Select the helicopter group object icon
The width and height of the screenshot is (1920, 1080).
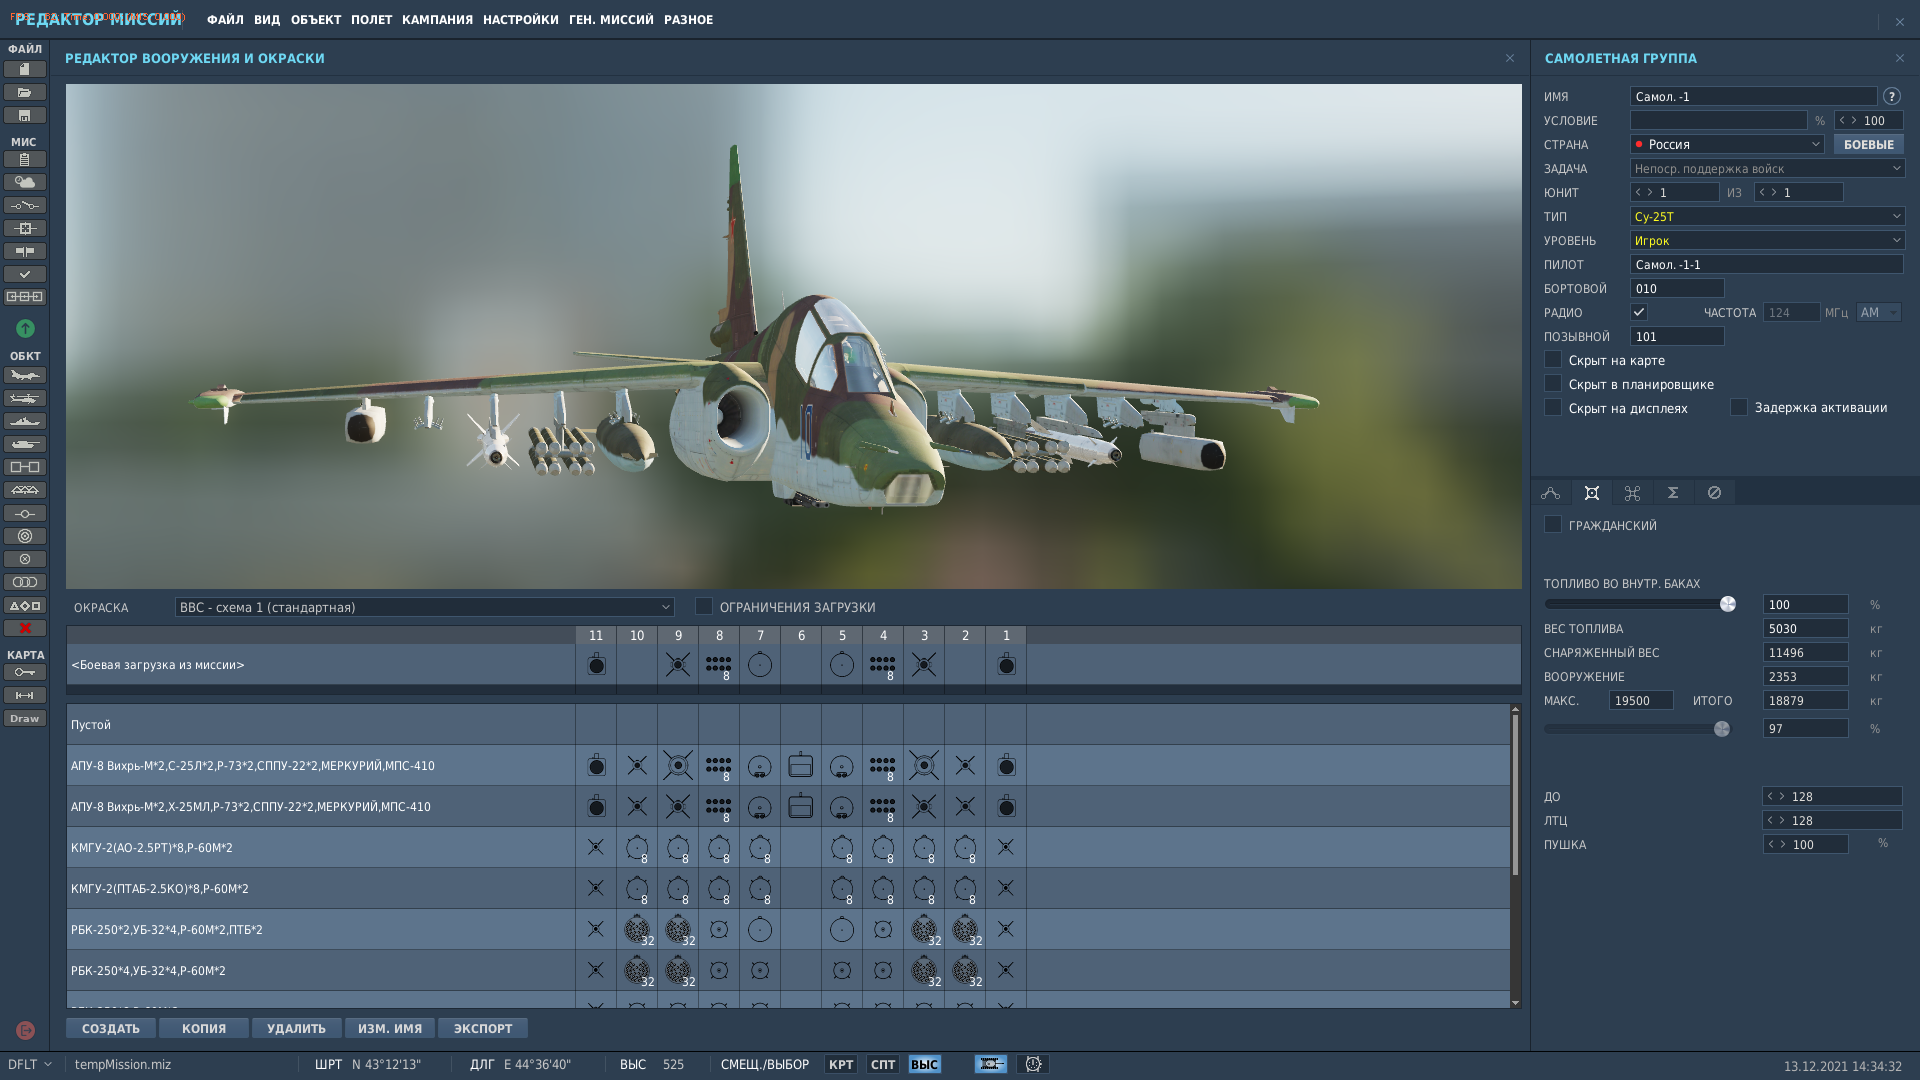[x=25, y=398]
